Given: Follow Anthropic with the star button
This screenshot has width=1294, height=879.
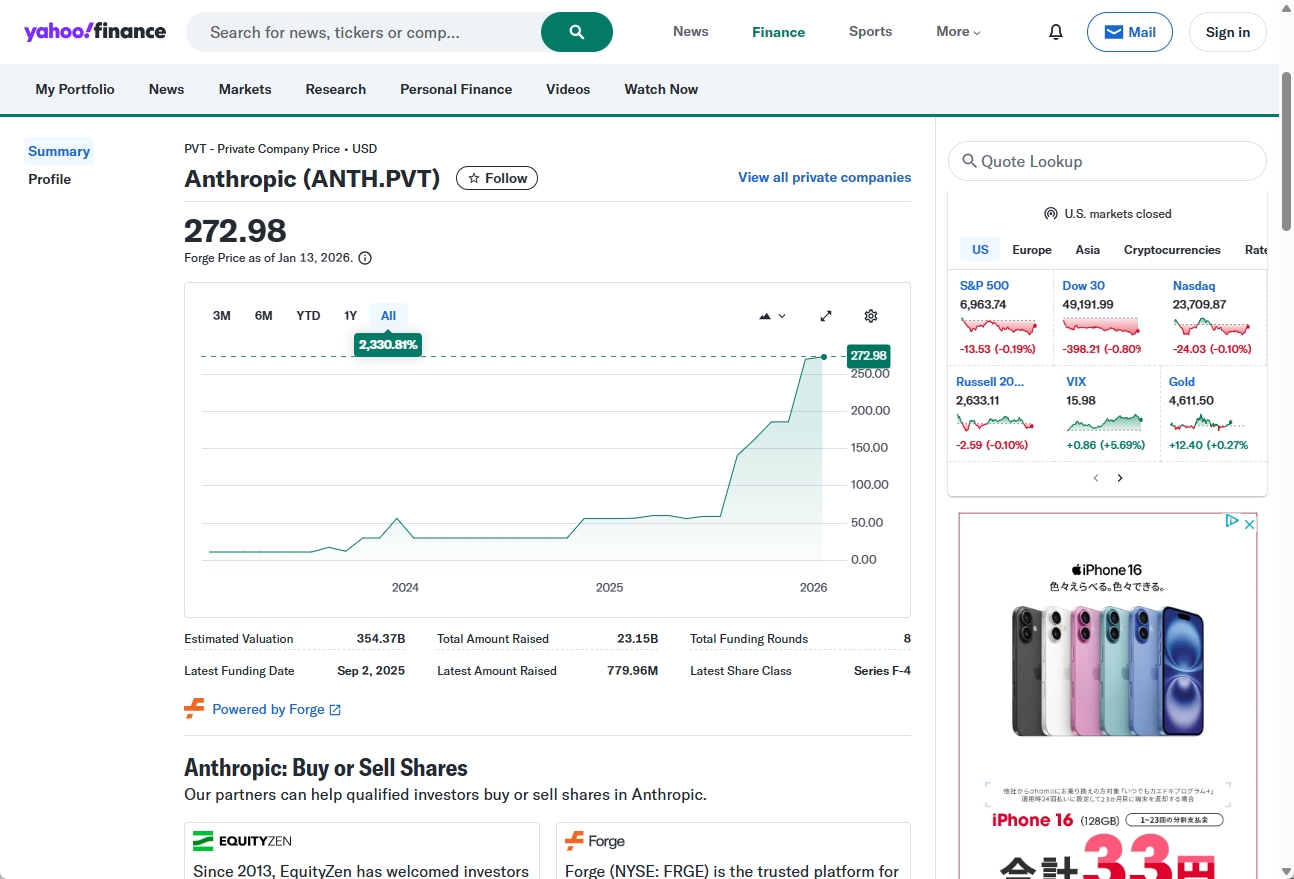Looking at the screenshot, I should 497,178.
